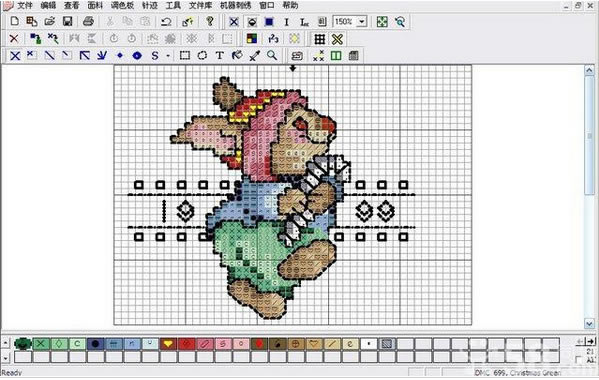Open the 帮助 menu
Screen dimensions: 599x380
pyautogui.click(x=290, y=5)
